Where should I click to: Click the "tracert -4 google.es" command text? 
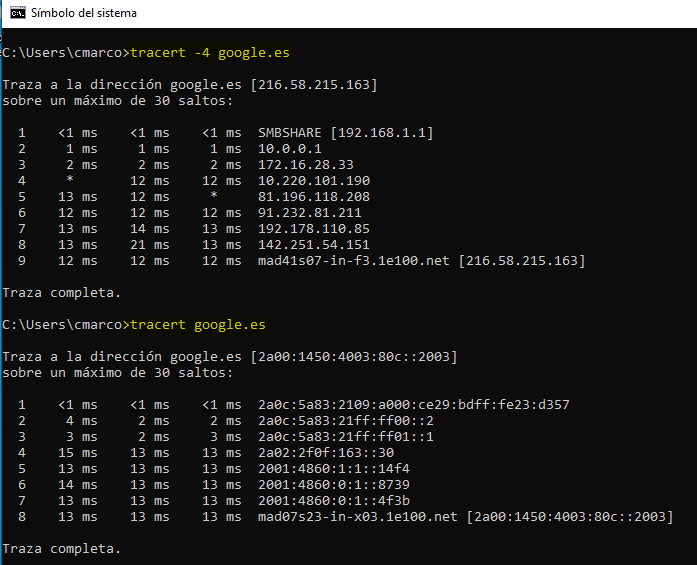click(210, 52)
